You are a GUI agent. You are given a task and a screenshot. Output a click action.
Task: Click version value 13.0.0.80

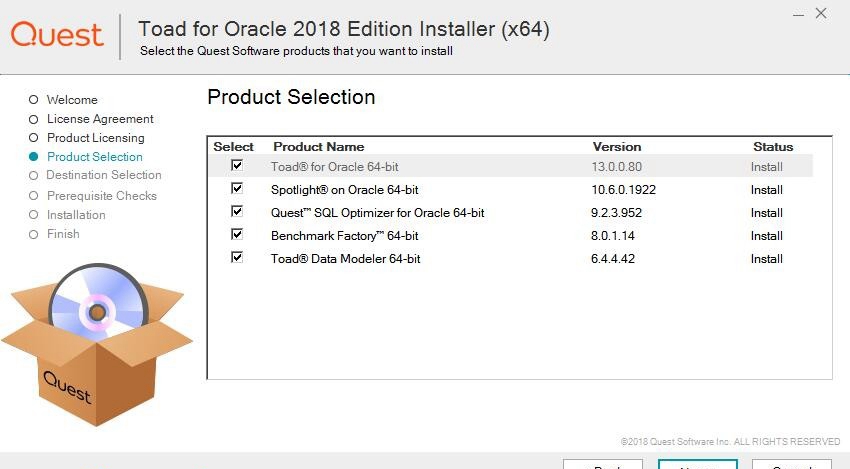click(x=616, y=167)
